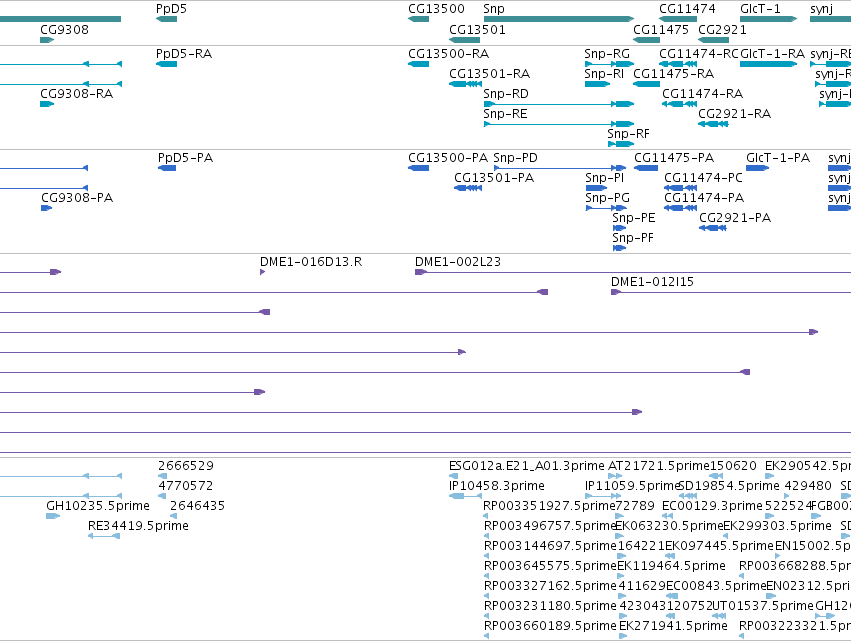This screenshot has width=851, height=641.
Task: Click the DME1-012I15 BAC label
Action: coord(652,282)
